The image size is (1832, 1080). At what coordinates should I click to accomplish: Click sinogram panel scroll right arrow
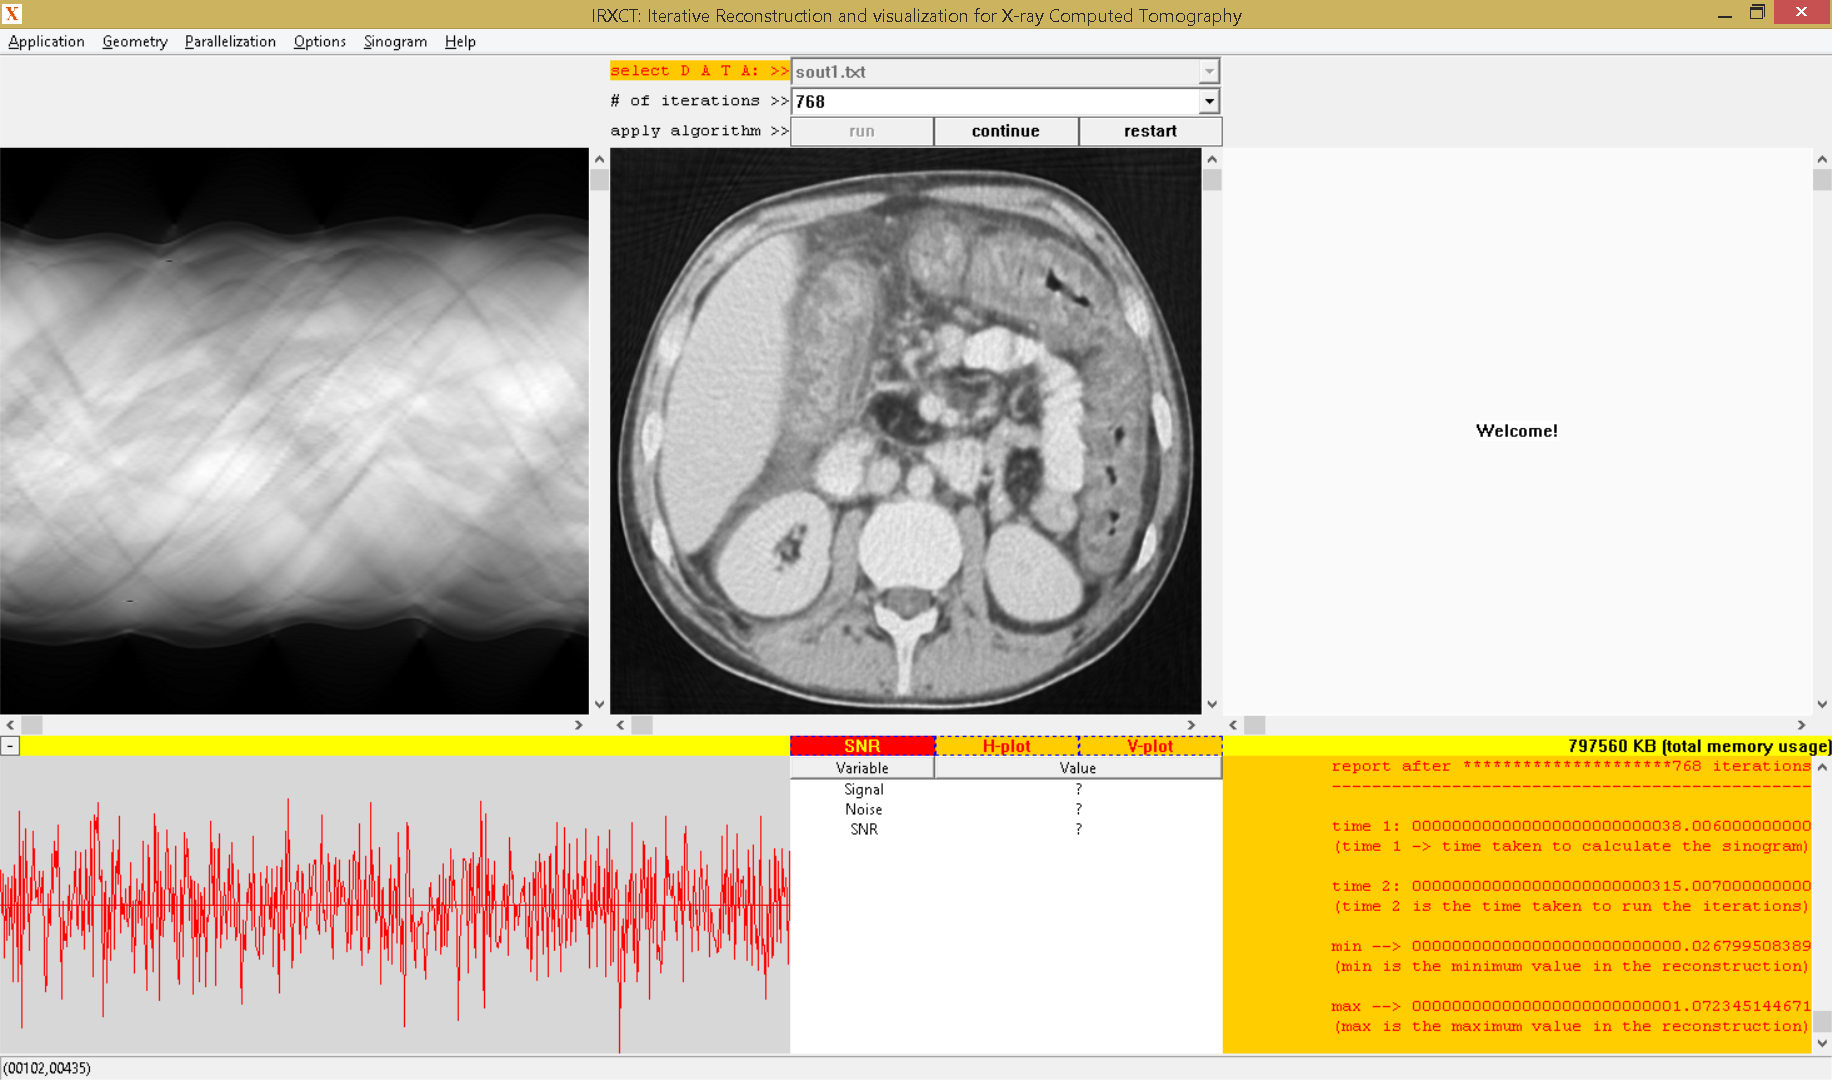pos(578,725)
